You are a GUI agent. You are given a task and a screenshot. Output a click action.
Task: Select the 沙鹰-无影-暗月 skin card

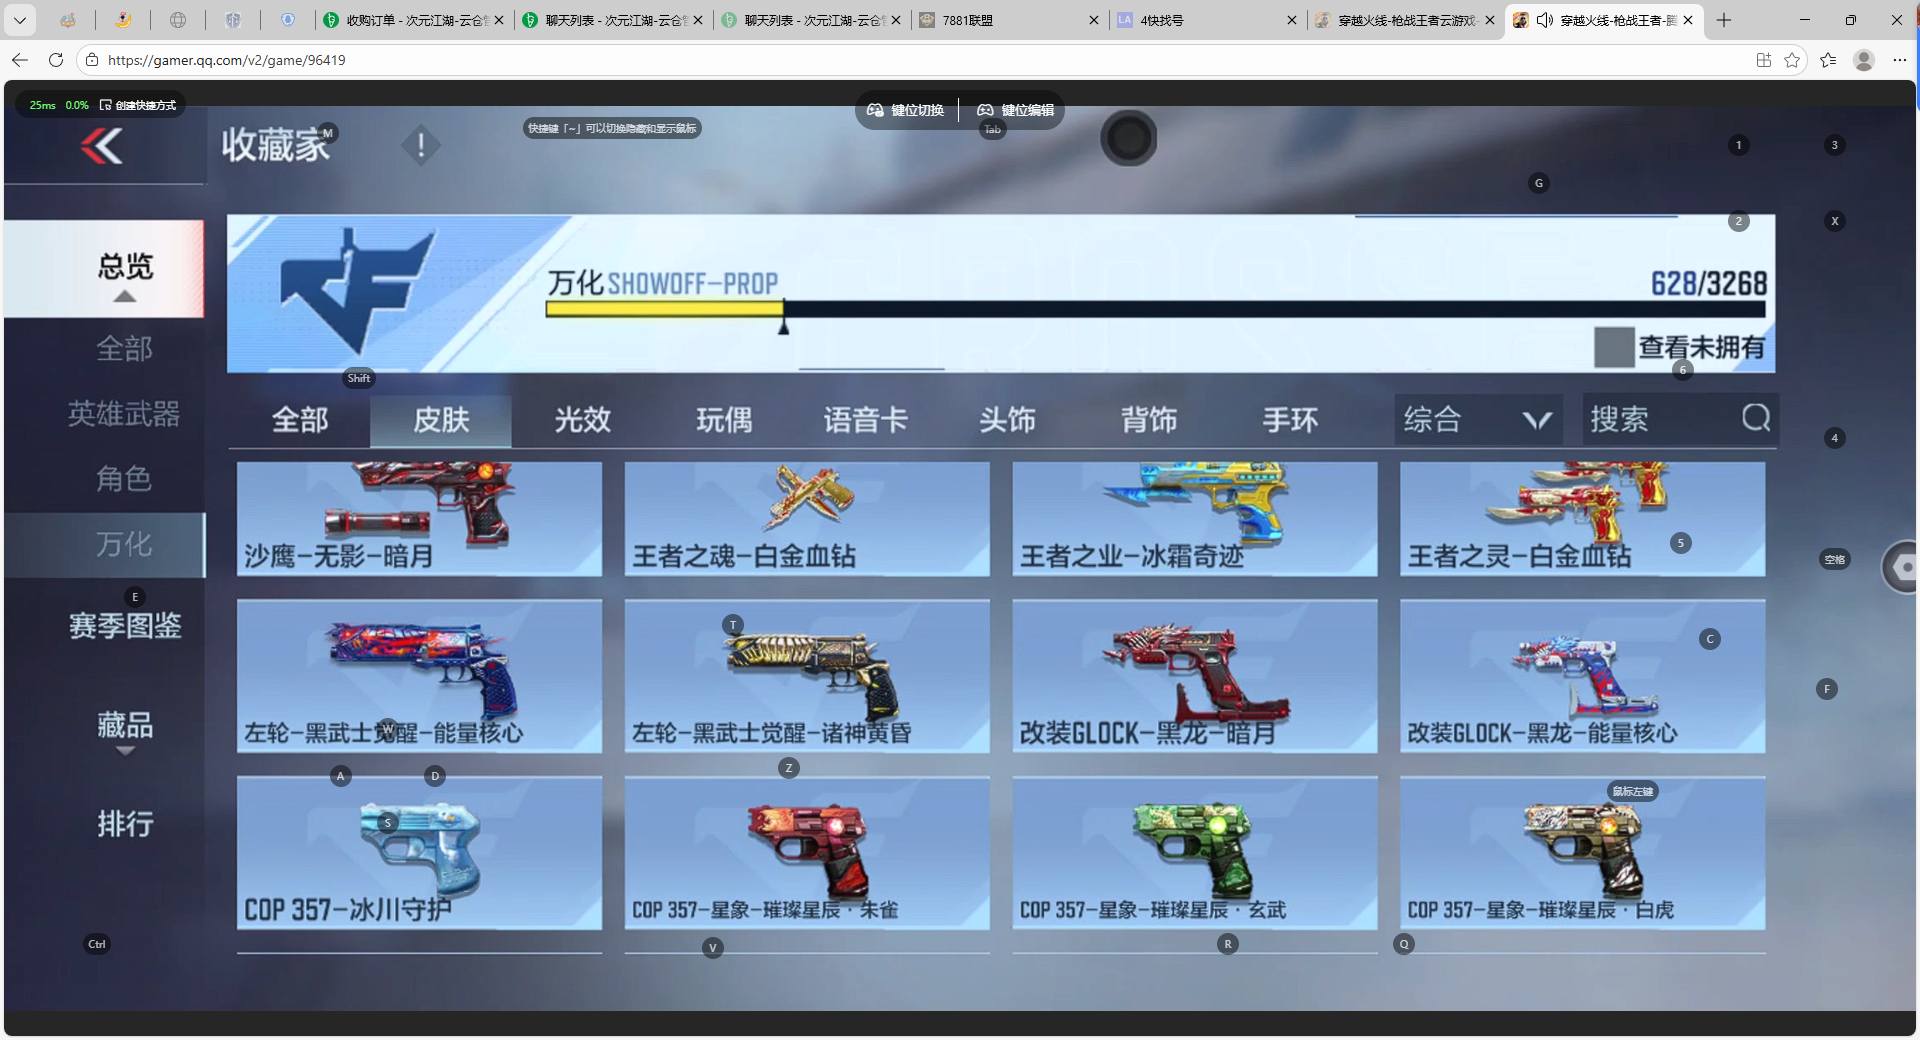click(x=419, y=518)
